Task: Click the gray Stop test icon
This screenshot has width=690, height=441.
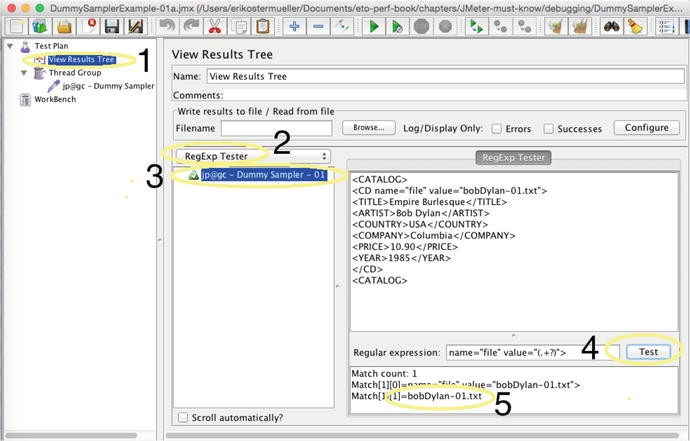Action: 421,26
